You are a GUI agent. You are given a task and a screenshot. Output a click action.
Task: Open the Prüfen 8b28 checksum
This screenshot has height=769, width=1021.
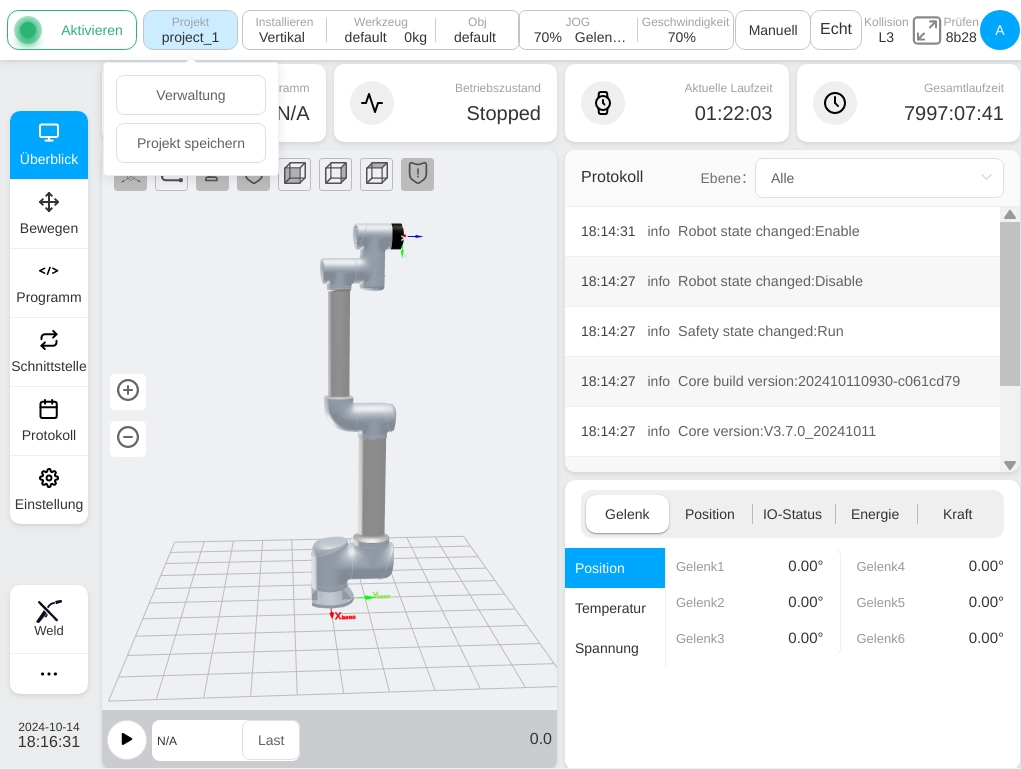point(960,30)
